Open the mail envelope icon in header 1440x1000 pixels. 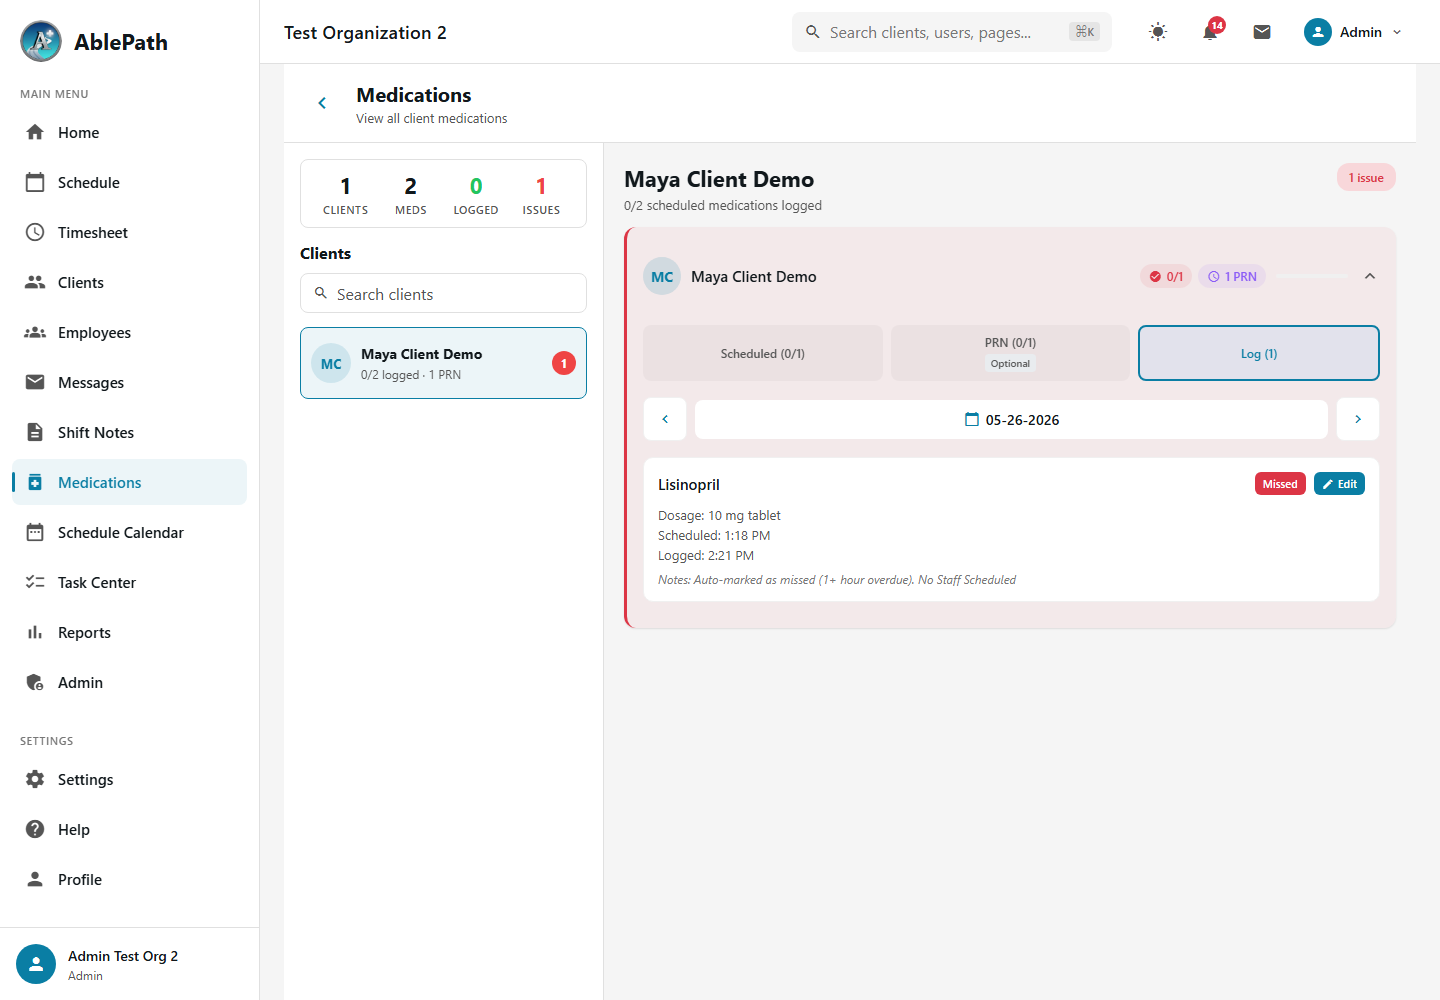point(1262,32)
